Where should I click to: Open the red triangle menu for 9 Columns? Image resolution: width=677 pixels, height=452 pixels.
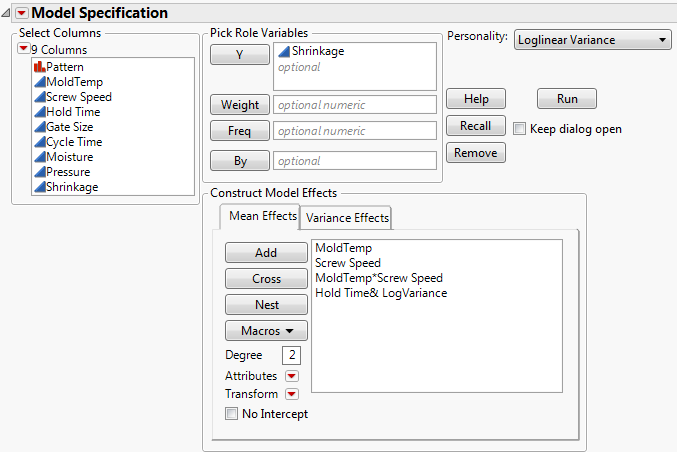pyautogui.click(x=24, y=50)
